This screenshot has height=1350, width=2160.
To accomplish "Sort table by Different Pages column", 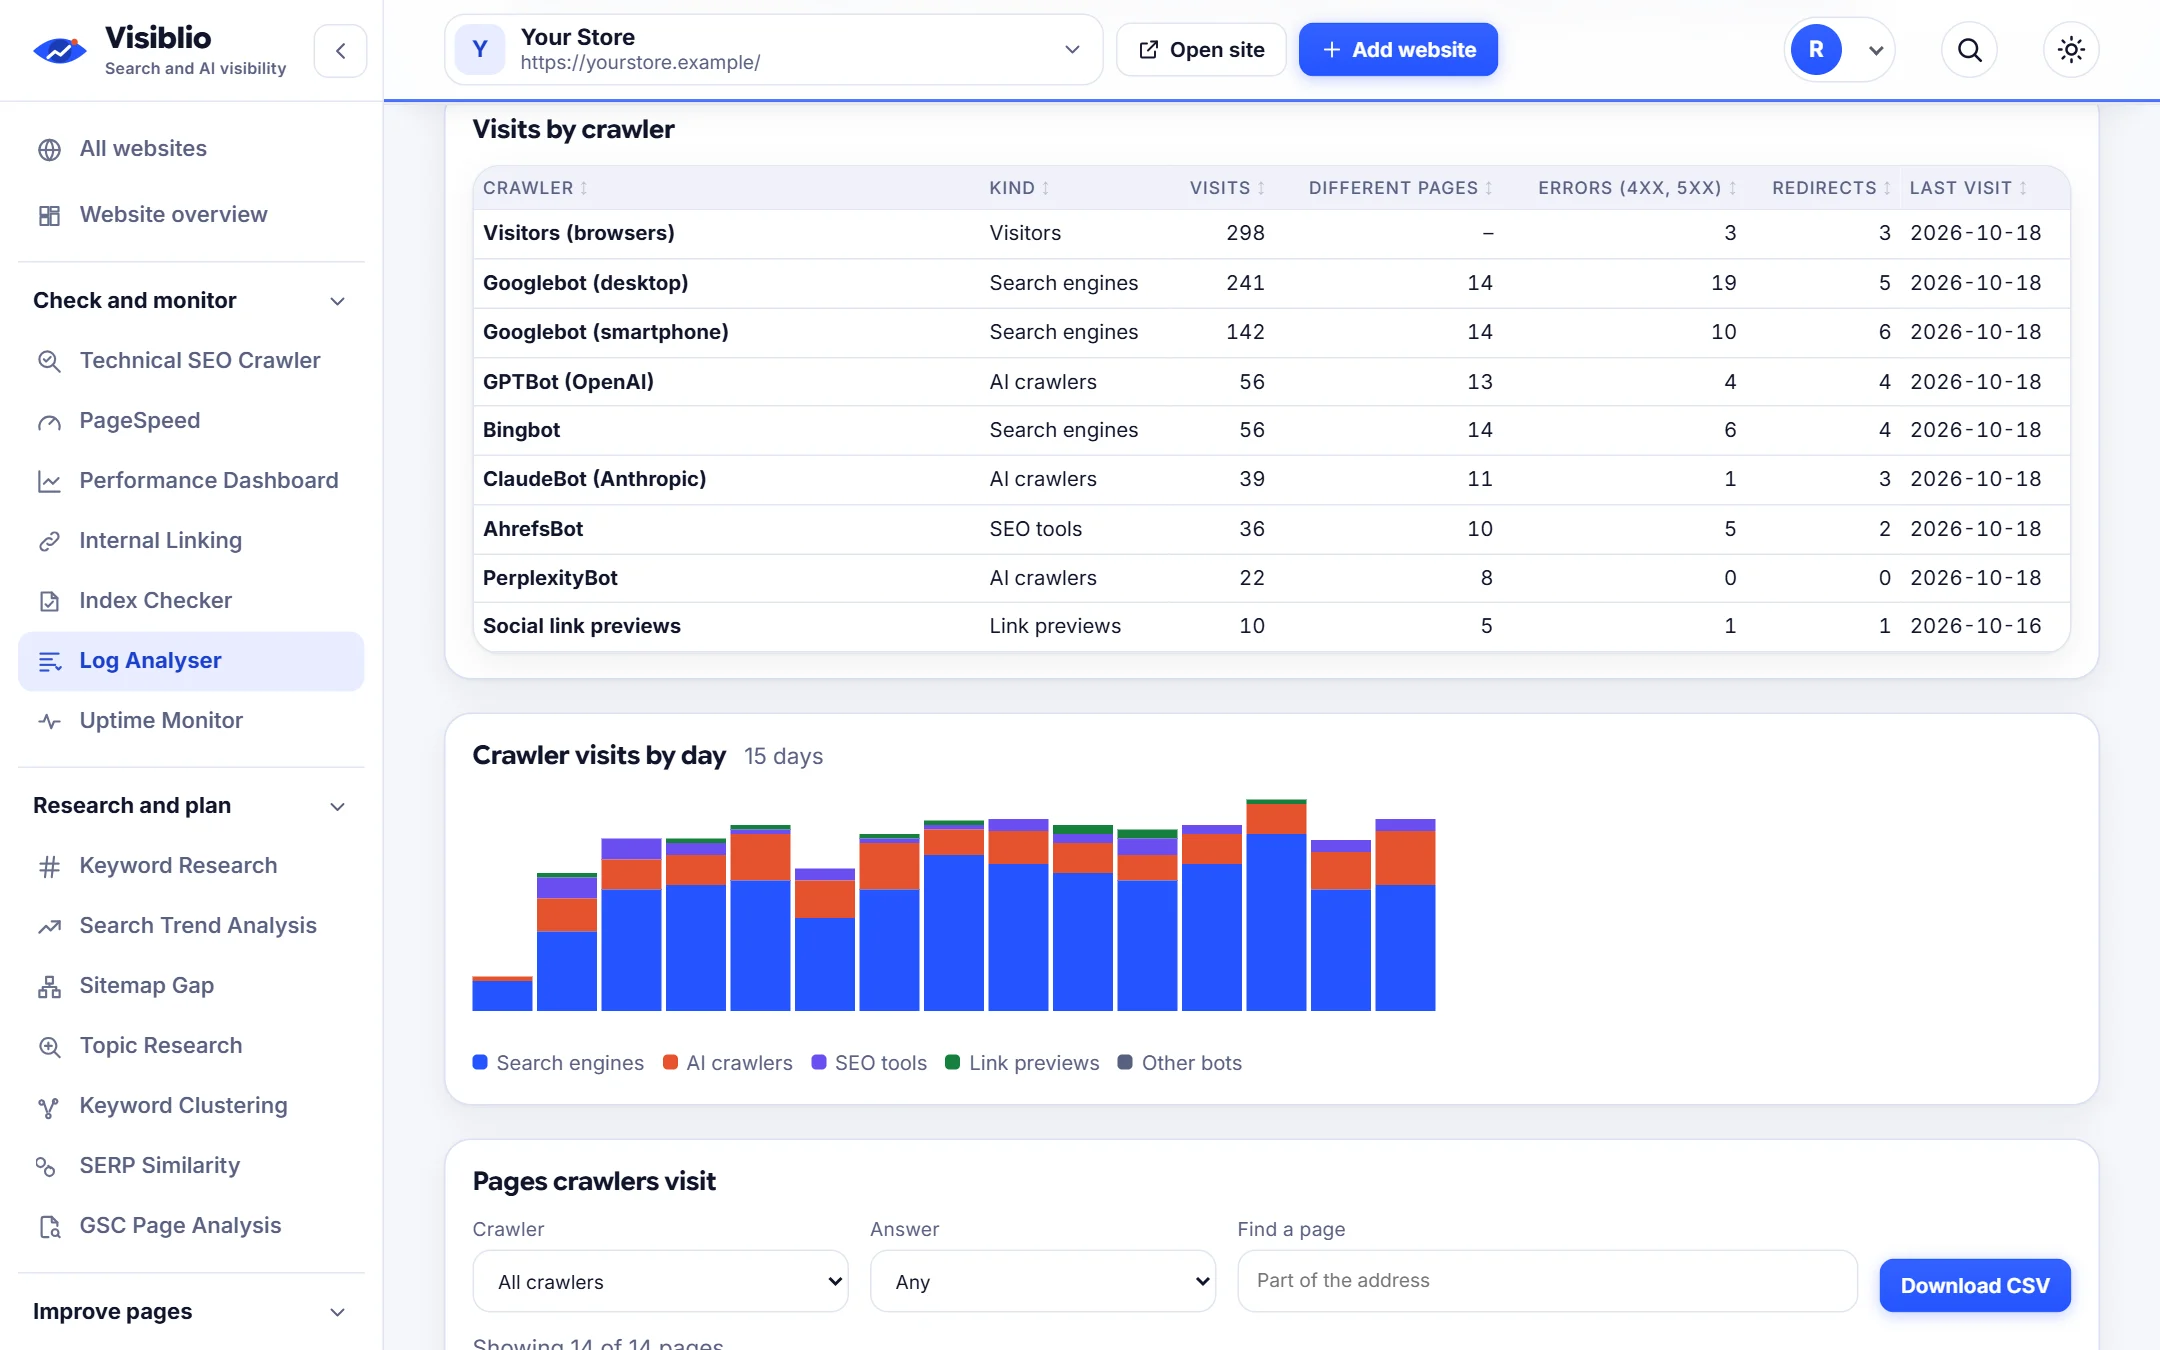I will (1401, 188).
